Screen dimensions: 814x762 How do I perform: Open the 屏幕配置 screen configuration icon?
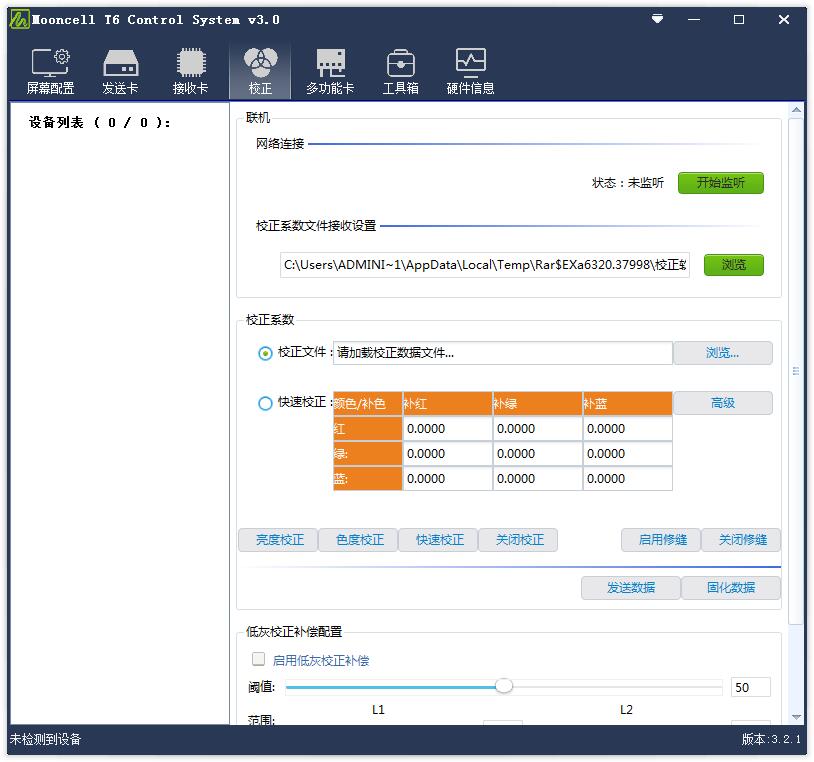pos(50,71)
